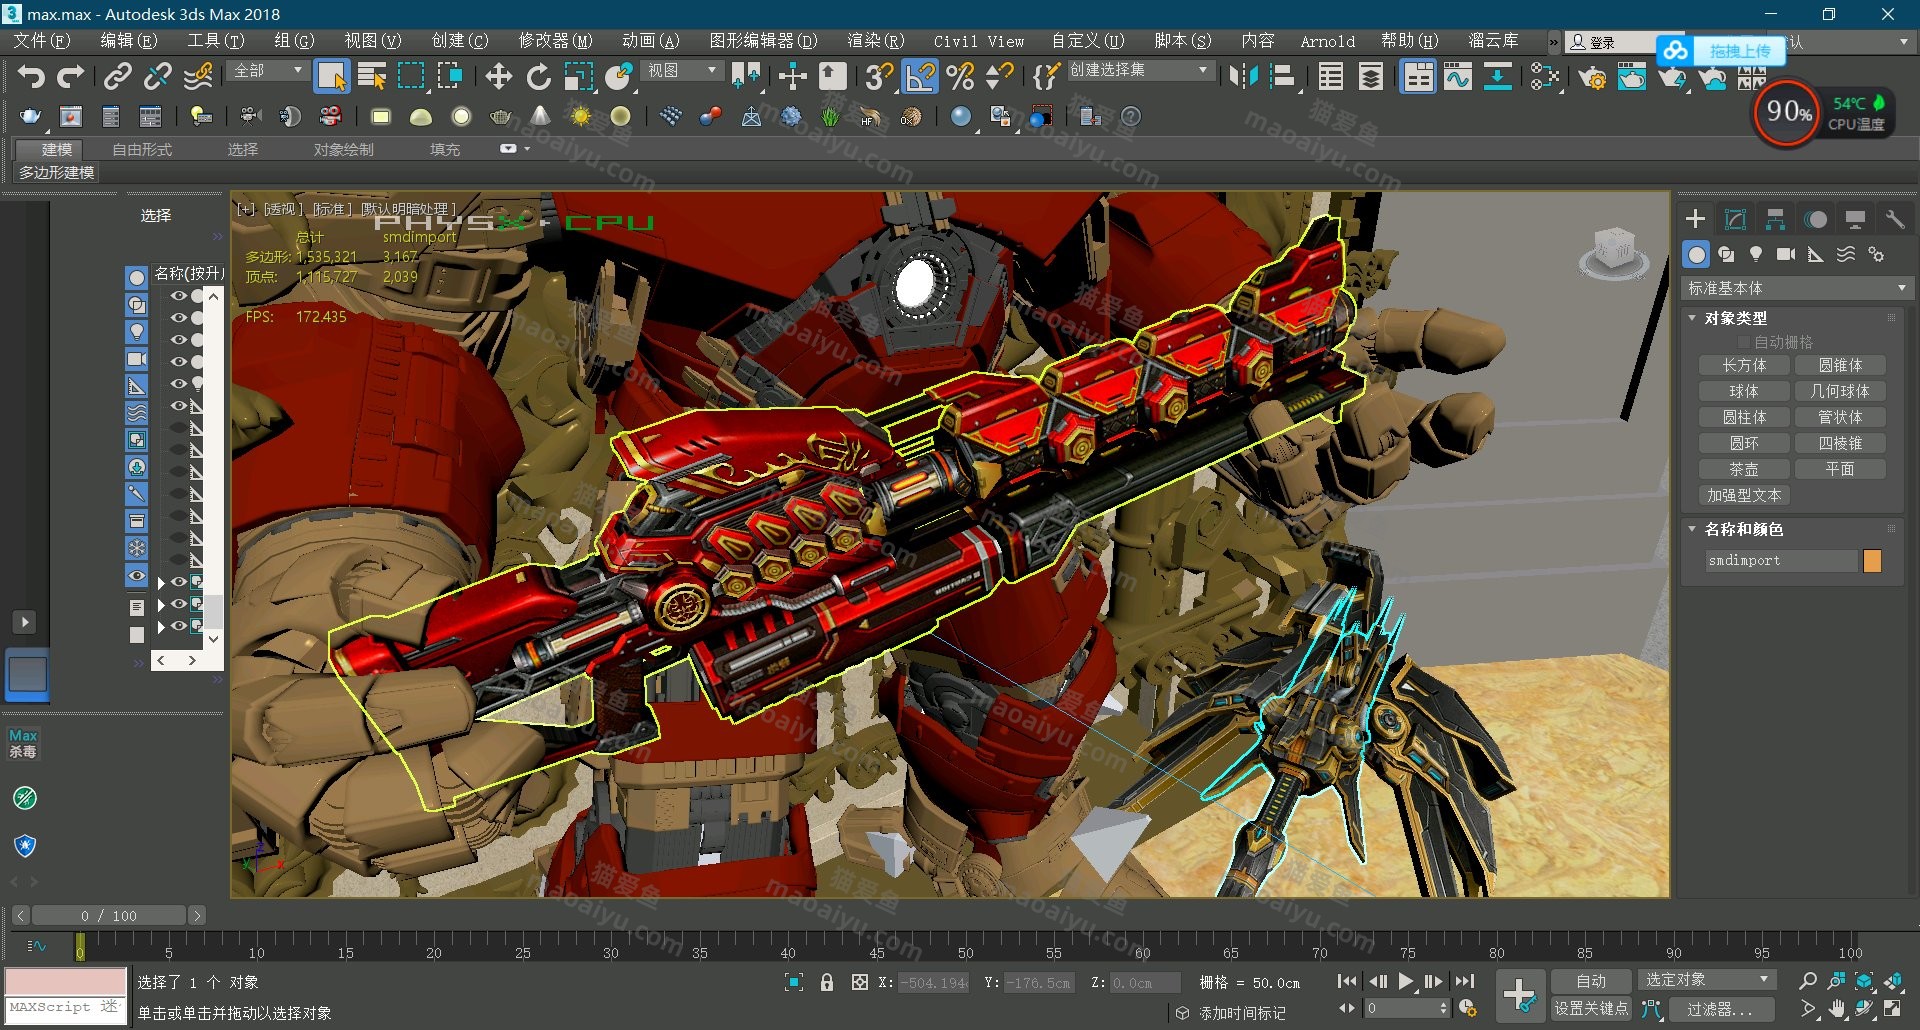Select the Rotate transform tool

pyautogui.click(x=538, y=77)
